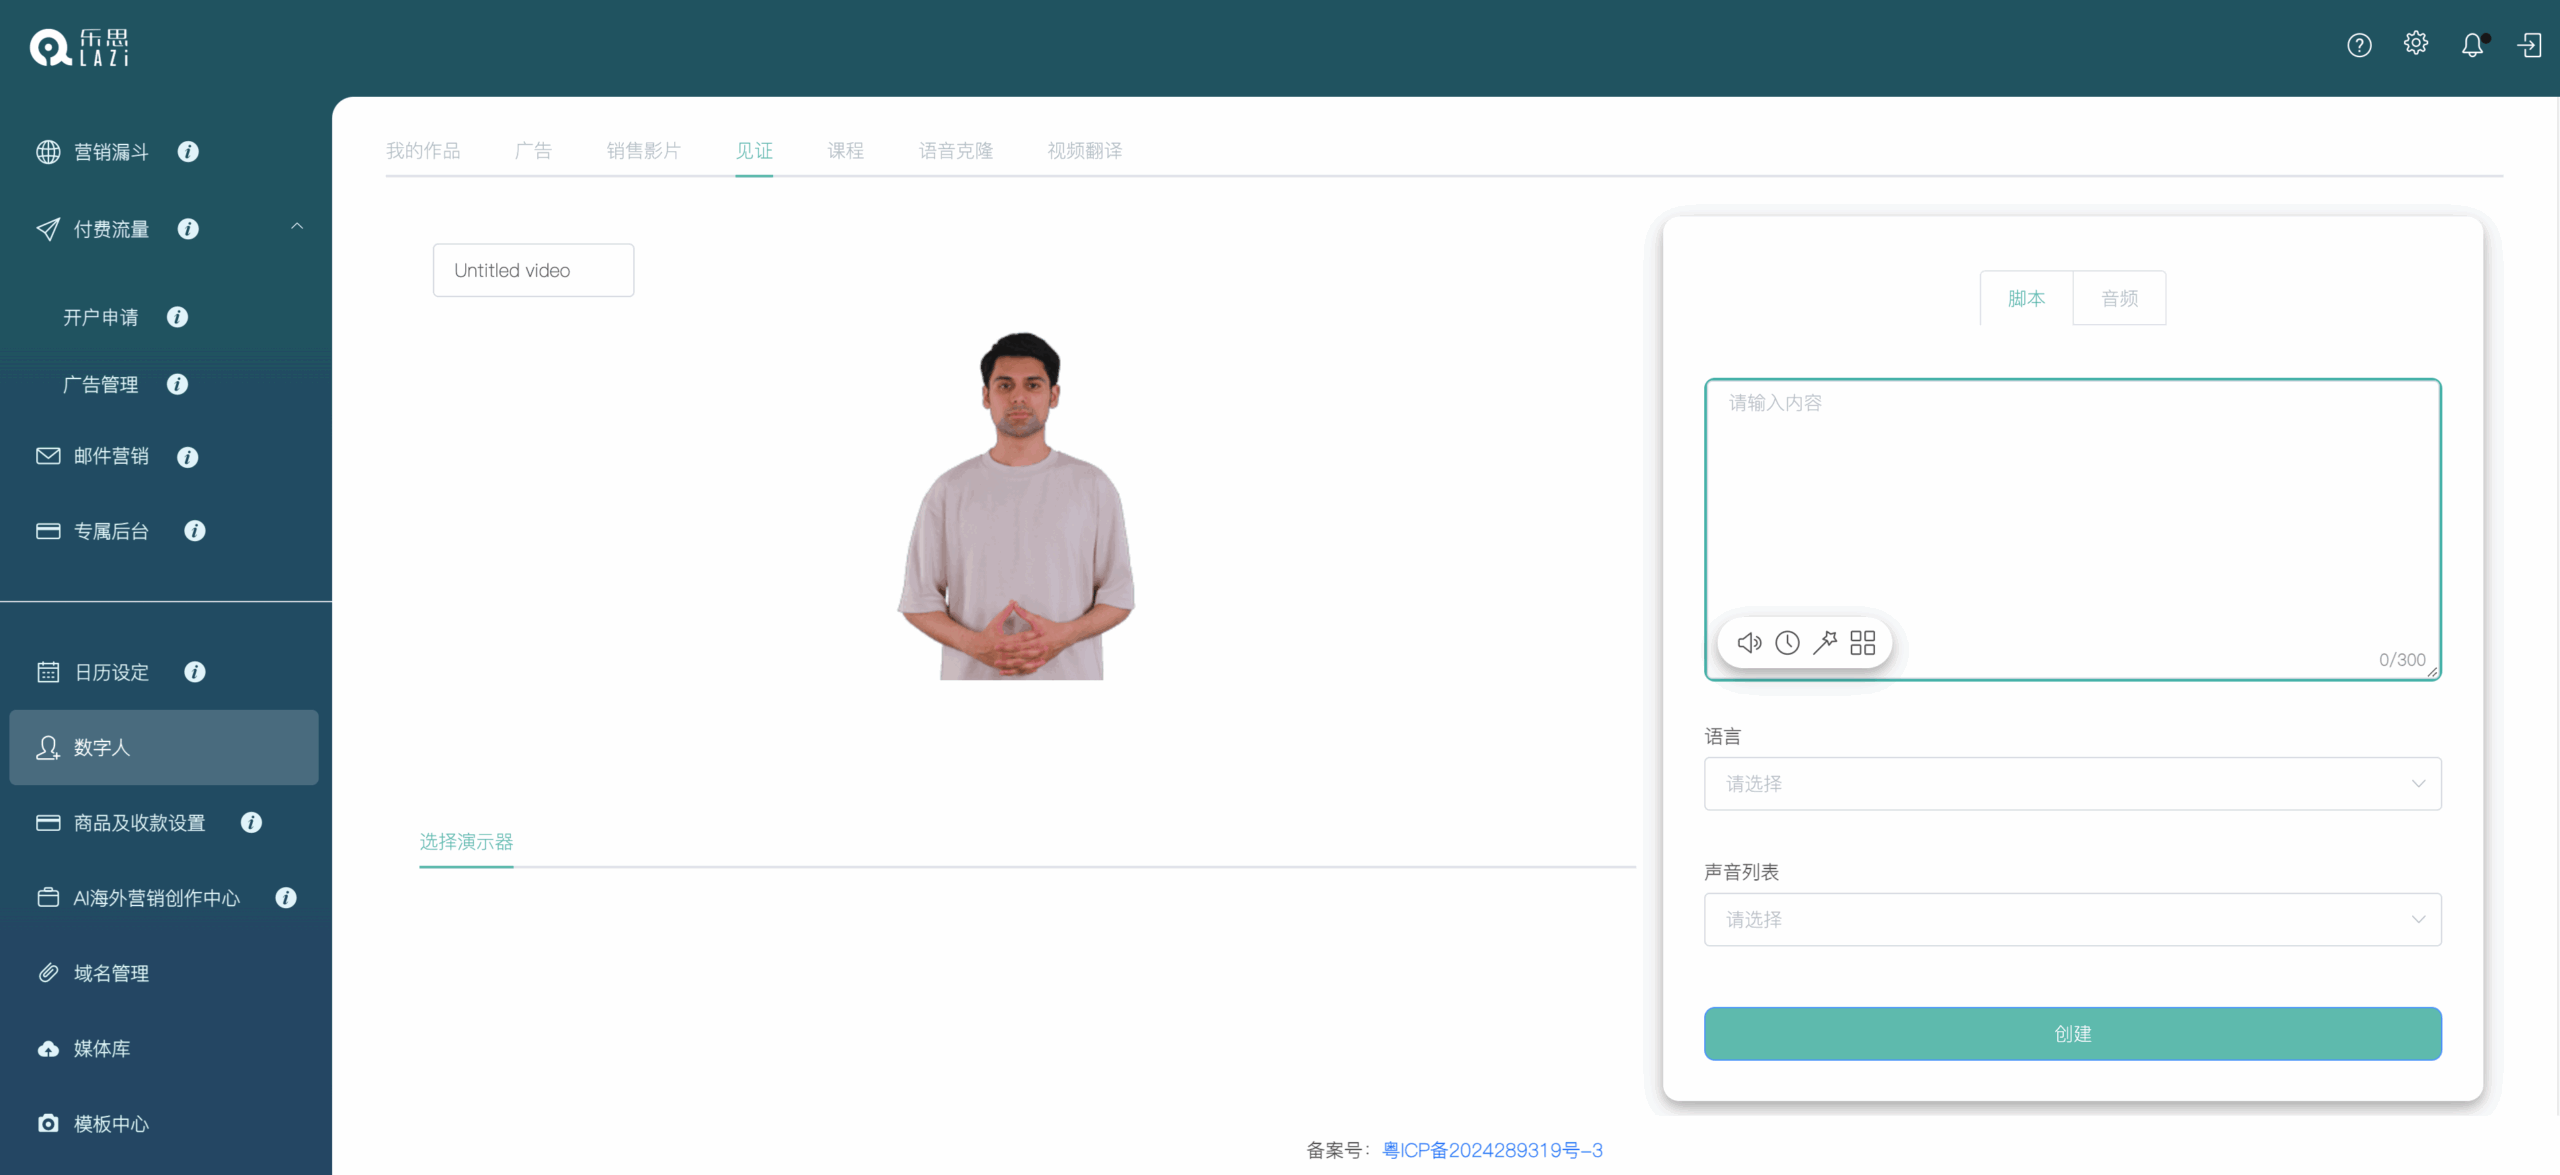Switch to the 我的作品 tab
The image size is (2560, 1175).
(x=423, y=151)
